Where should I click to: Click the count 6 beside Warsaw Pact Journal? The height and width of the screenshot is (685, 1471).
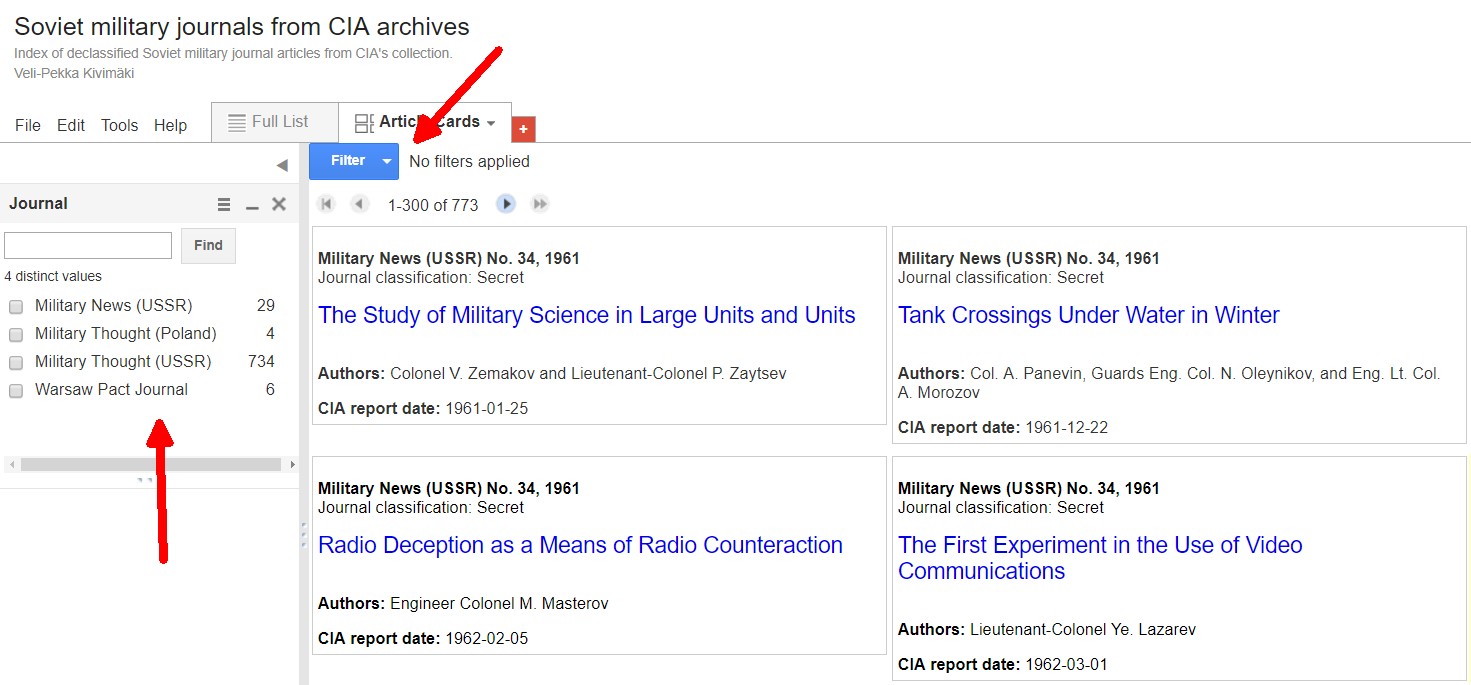click(270, 390)
